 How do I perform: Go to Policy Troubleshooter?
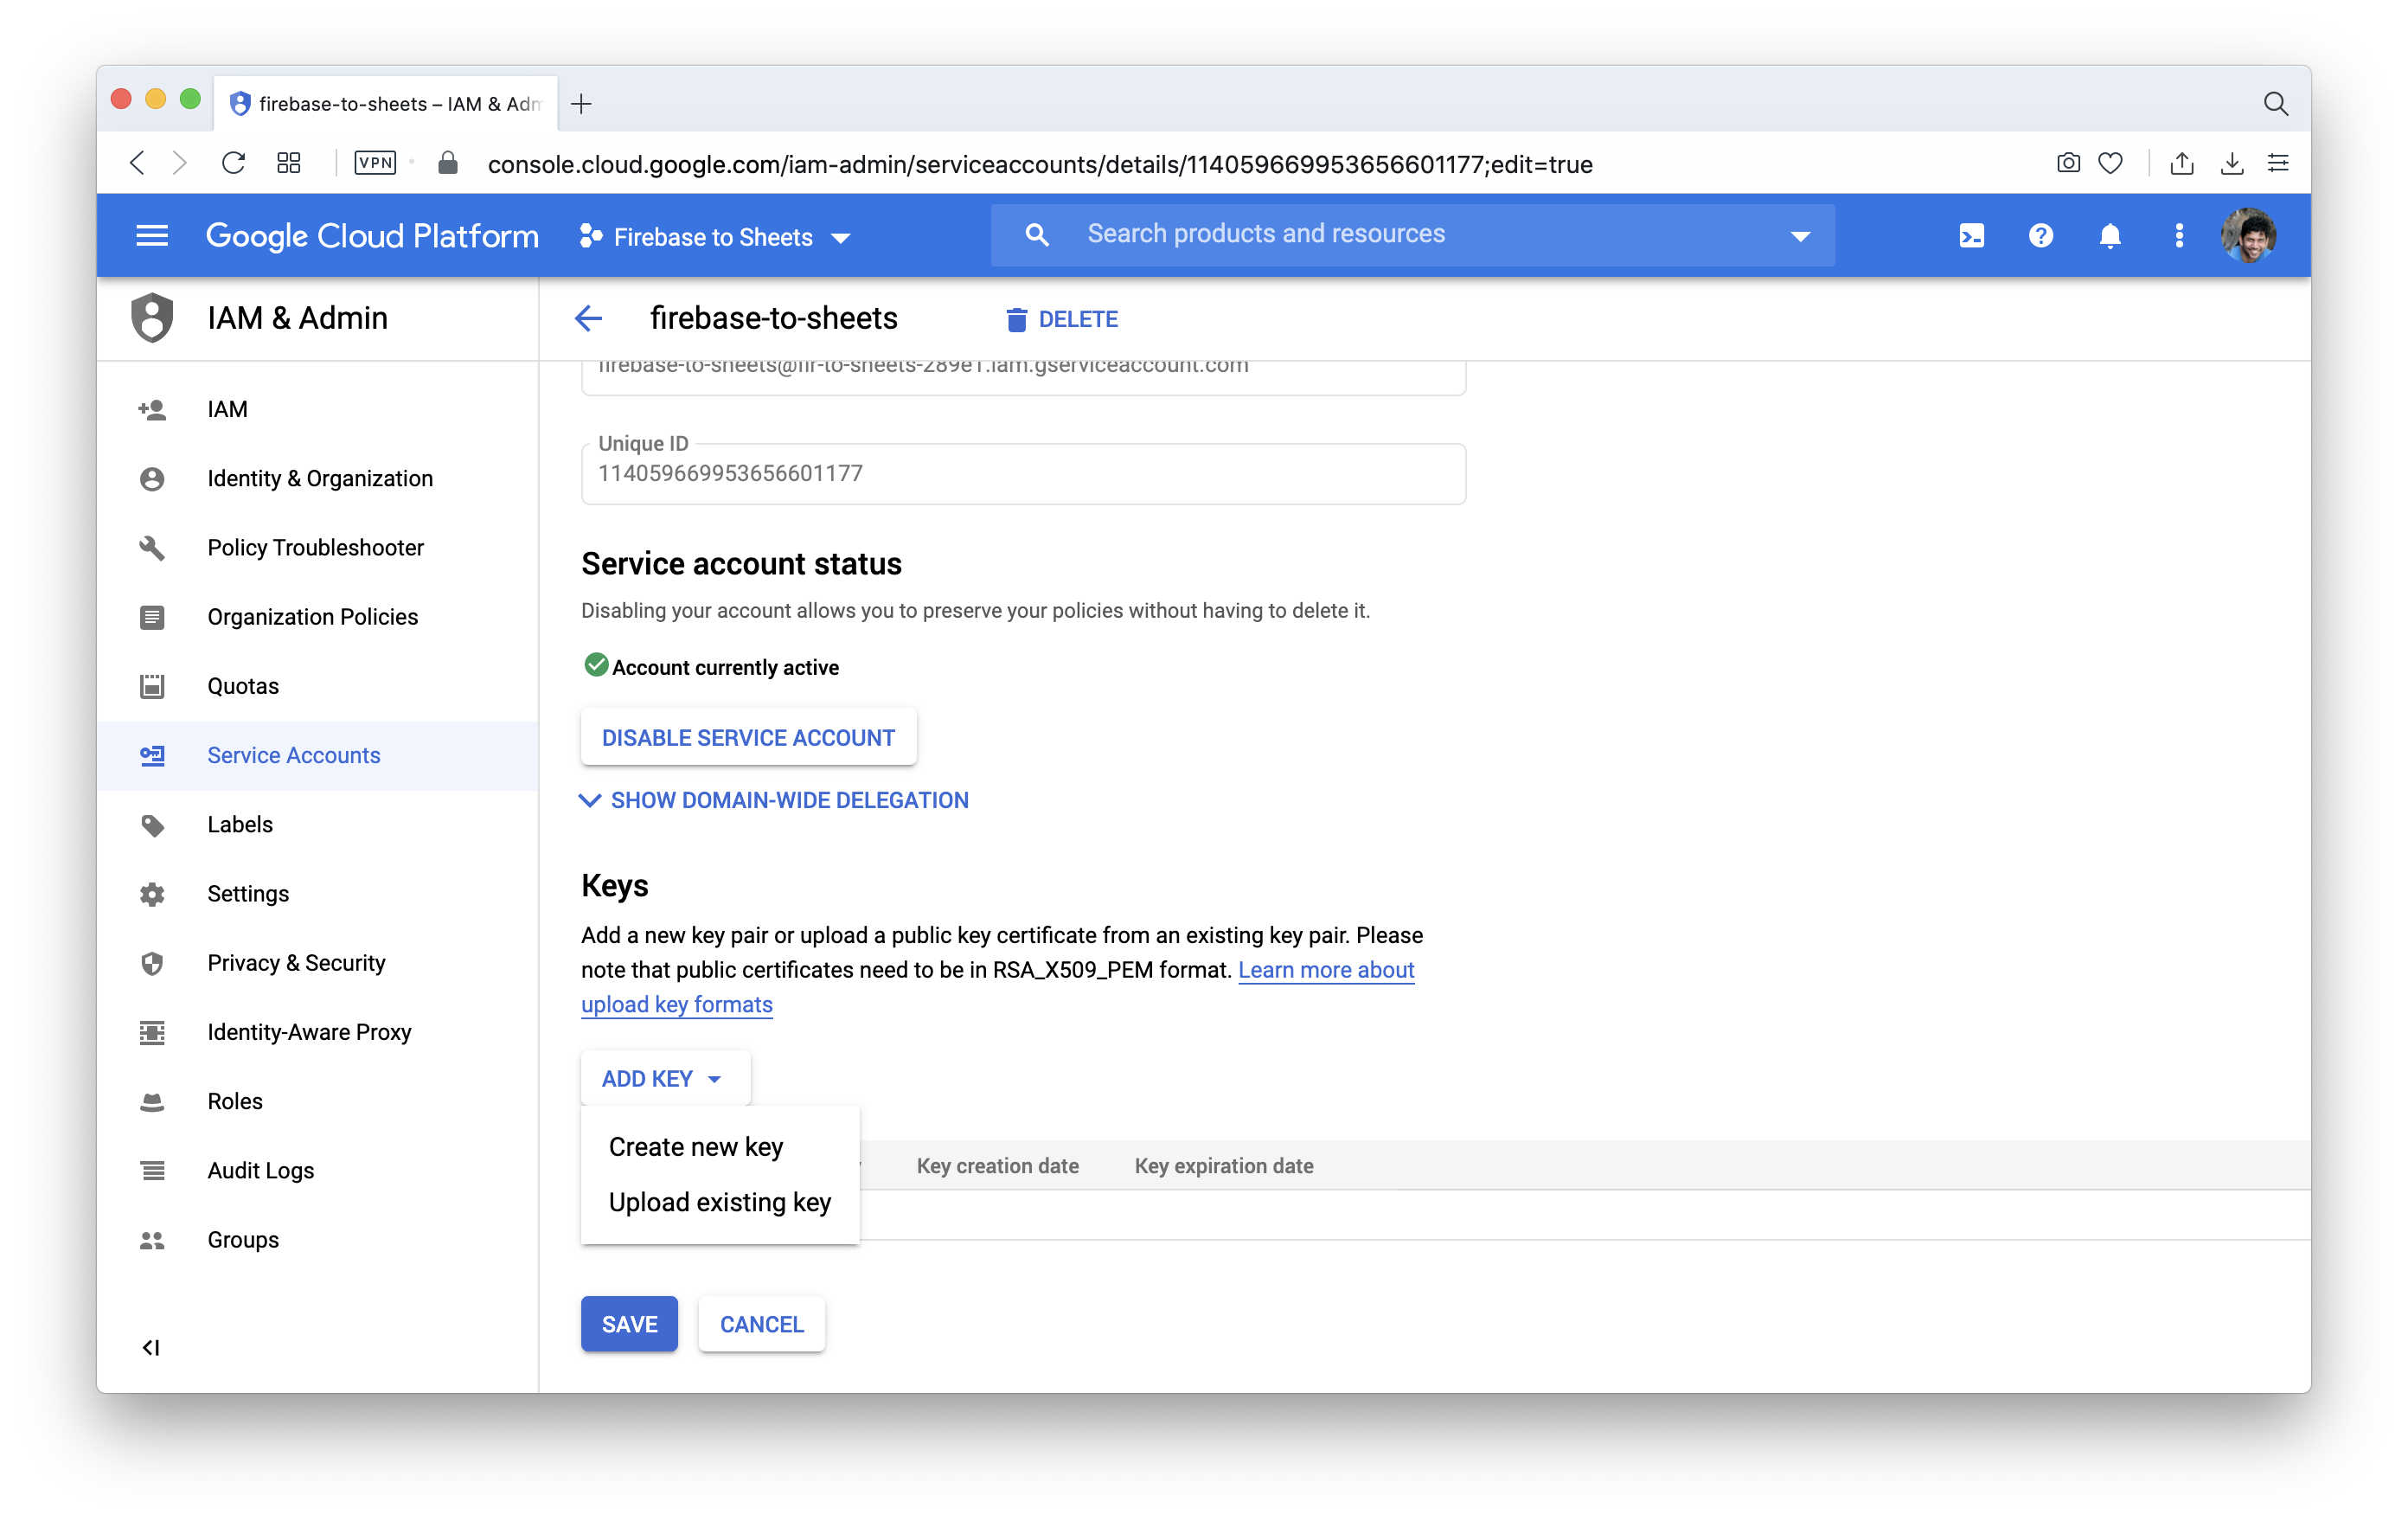click(315, 548)
